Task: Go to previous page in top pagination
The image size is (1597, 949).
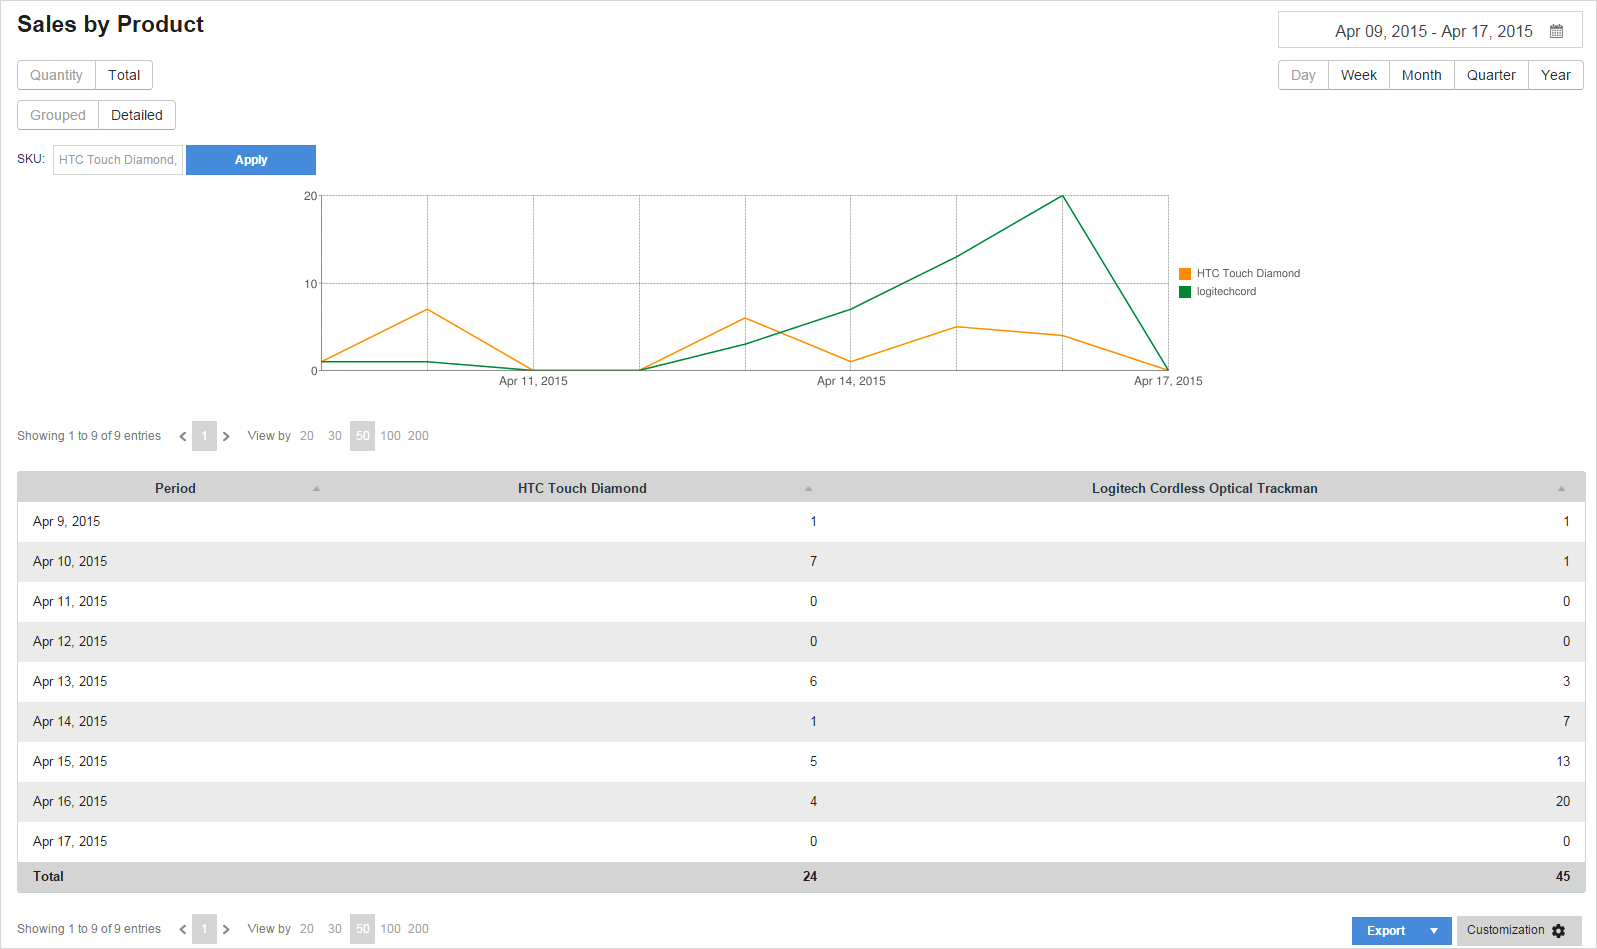Action: [x=183, y=436]
